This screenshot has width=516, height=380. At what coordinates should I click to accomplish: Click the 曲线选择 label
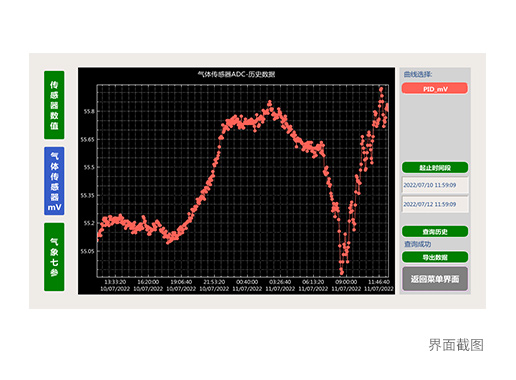[x=418, y=74]
